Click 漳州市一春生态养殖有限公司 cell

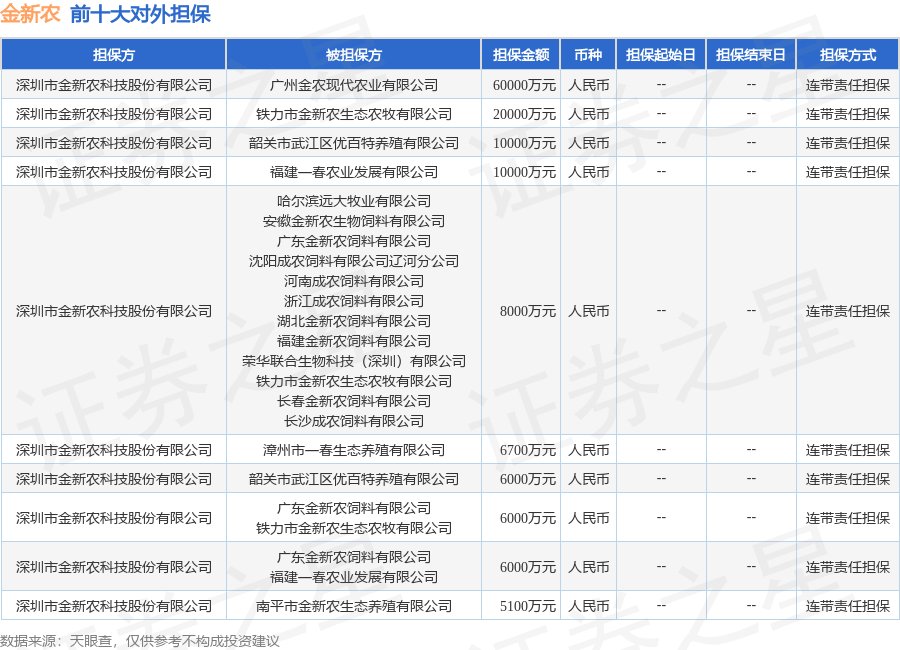click(x=354, y=450)
